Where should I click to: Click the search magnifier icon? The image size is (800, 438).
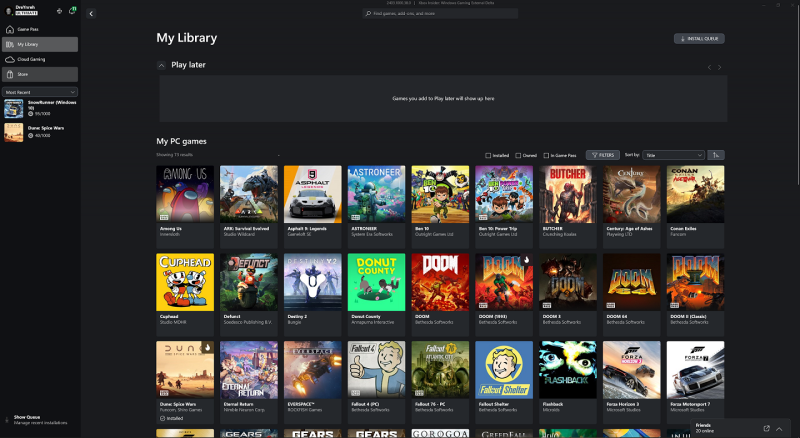point(368,14)
